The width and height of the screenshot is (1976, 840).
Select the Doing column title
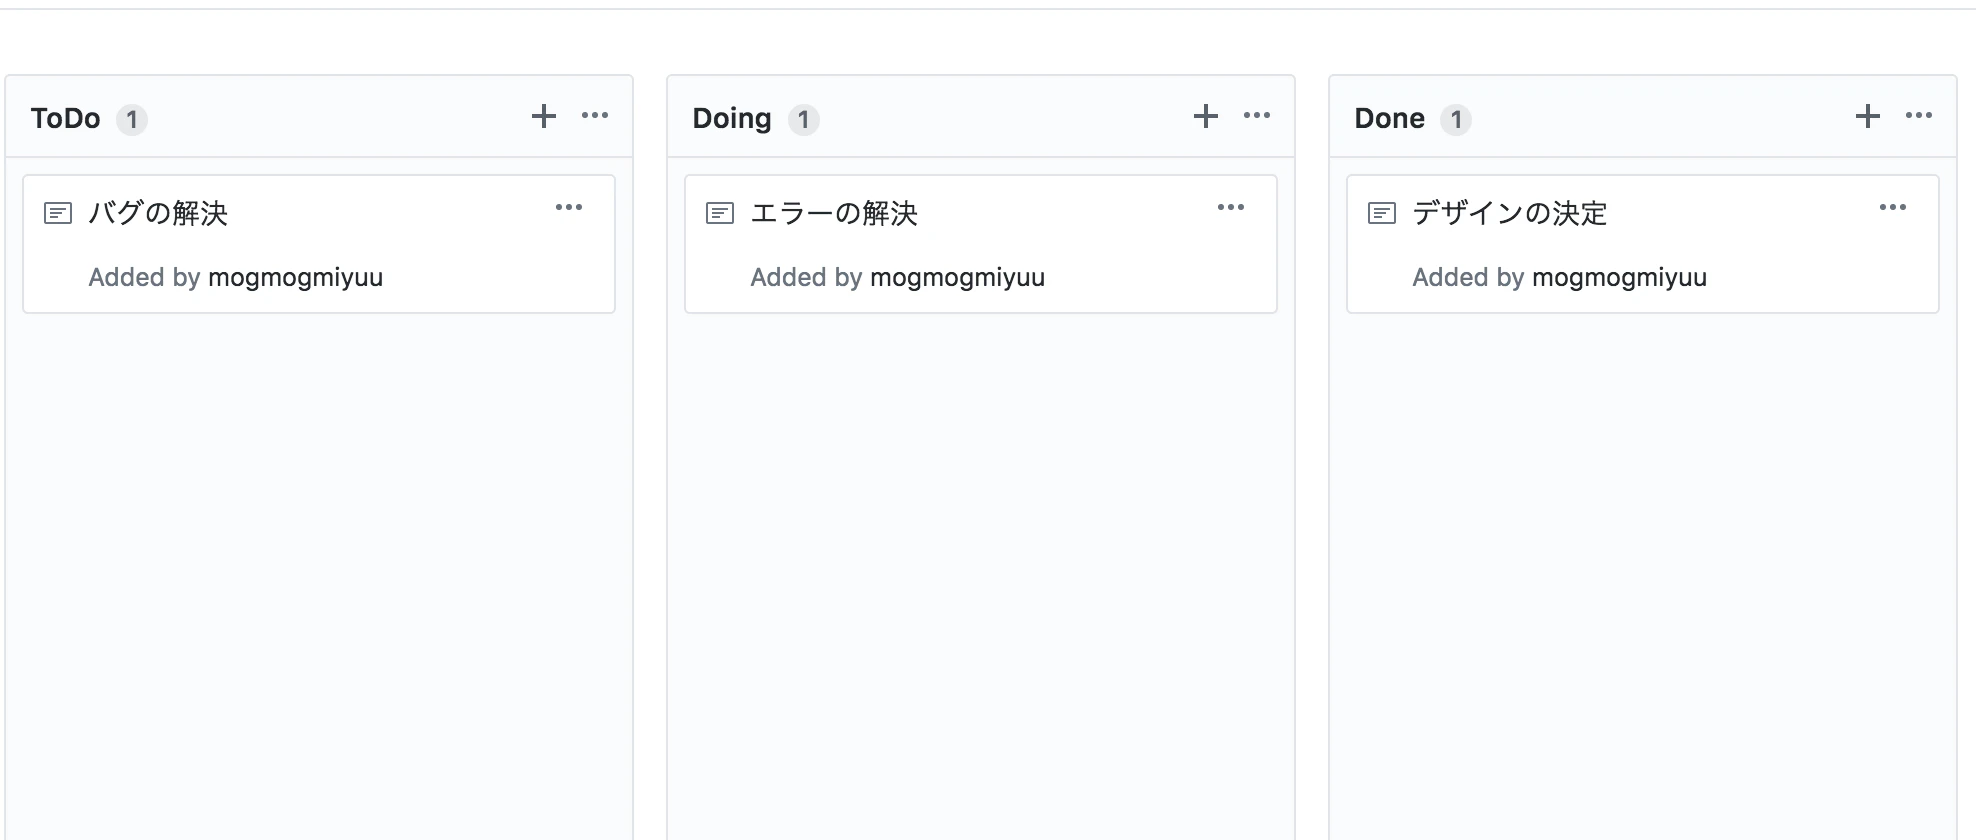pyautogui.click(x=732, y=119)
